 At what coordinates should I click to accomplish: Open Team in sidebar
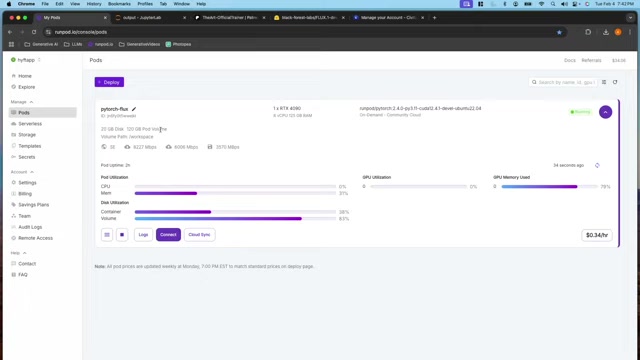click(24, 216)
